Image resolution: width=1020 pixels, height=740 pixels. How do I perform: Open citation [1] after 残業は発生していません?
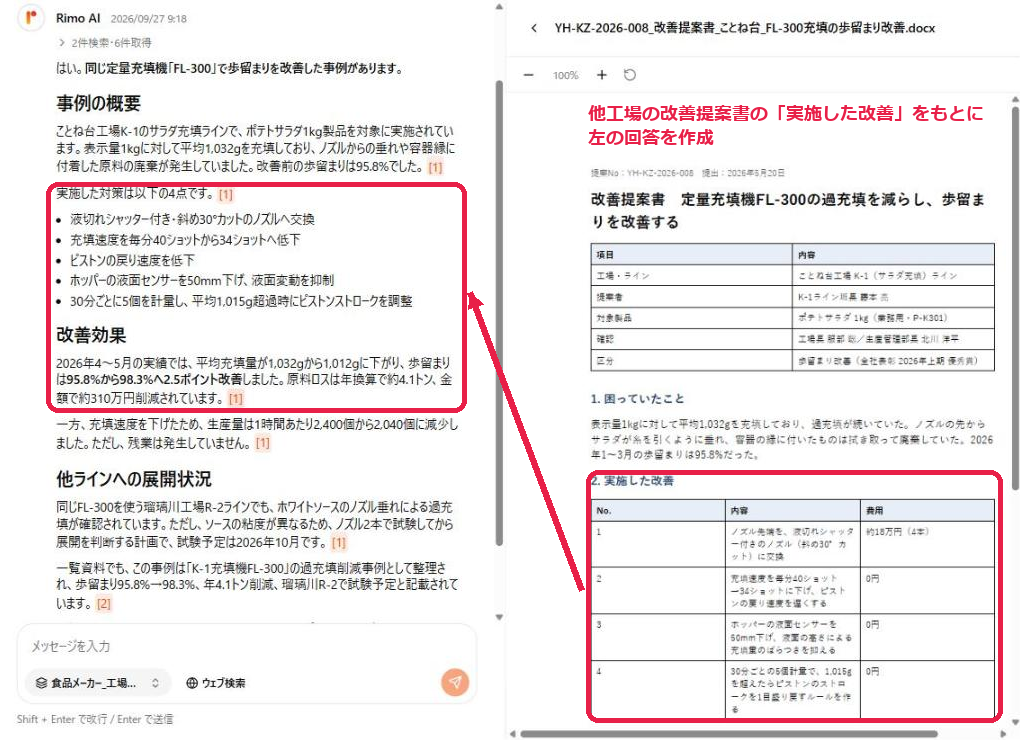(x=262, y=443)
